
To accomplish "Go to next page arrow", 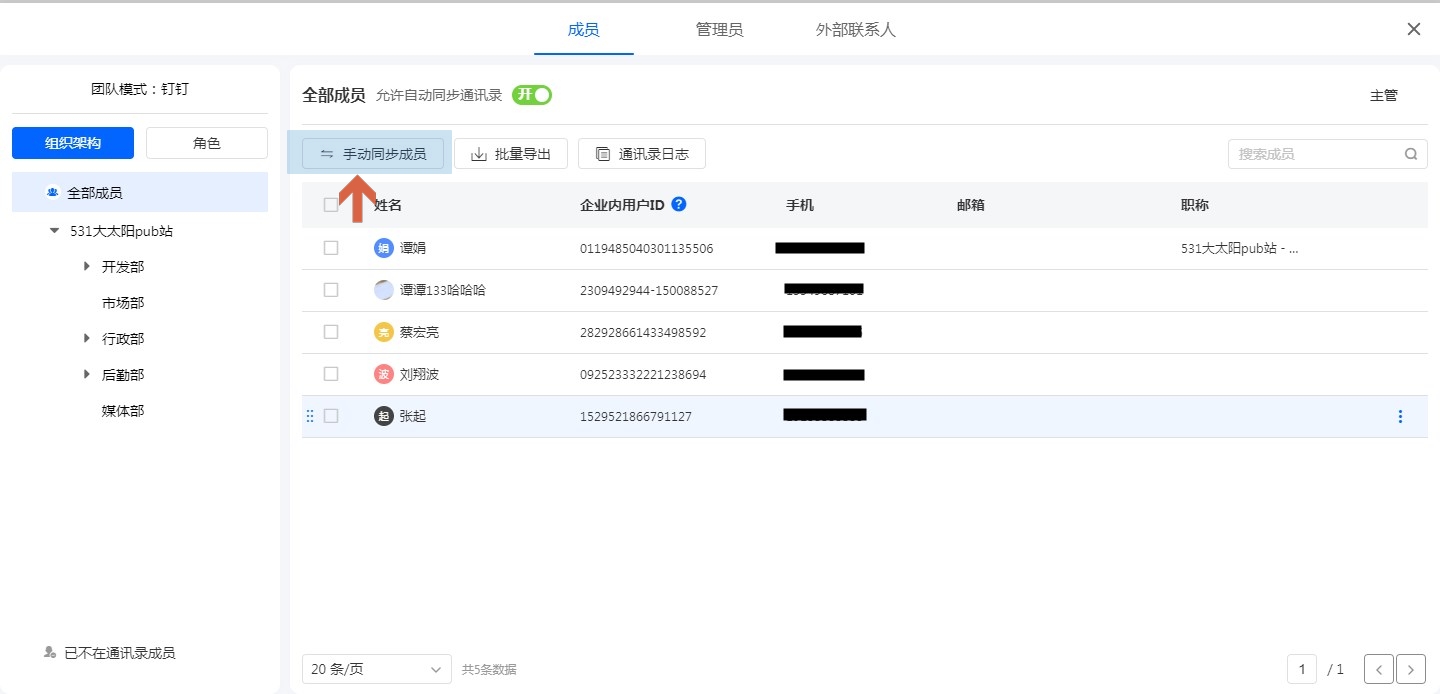I will click(1411, 669).
